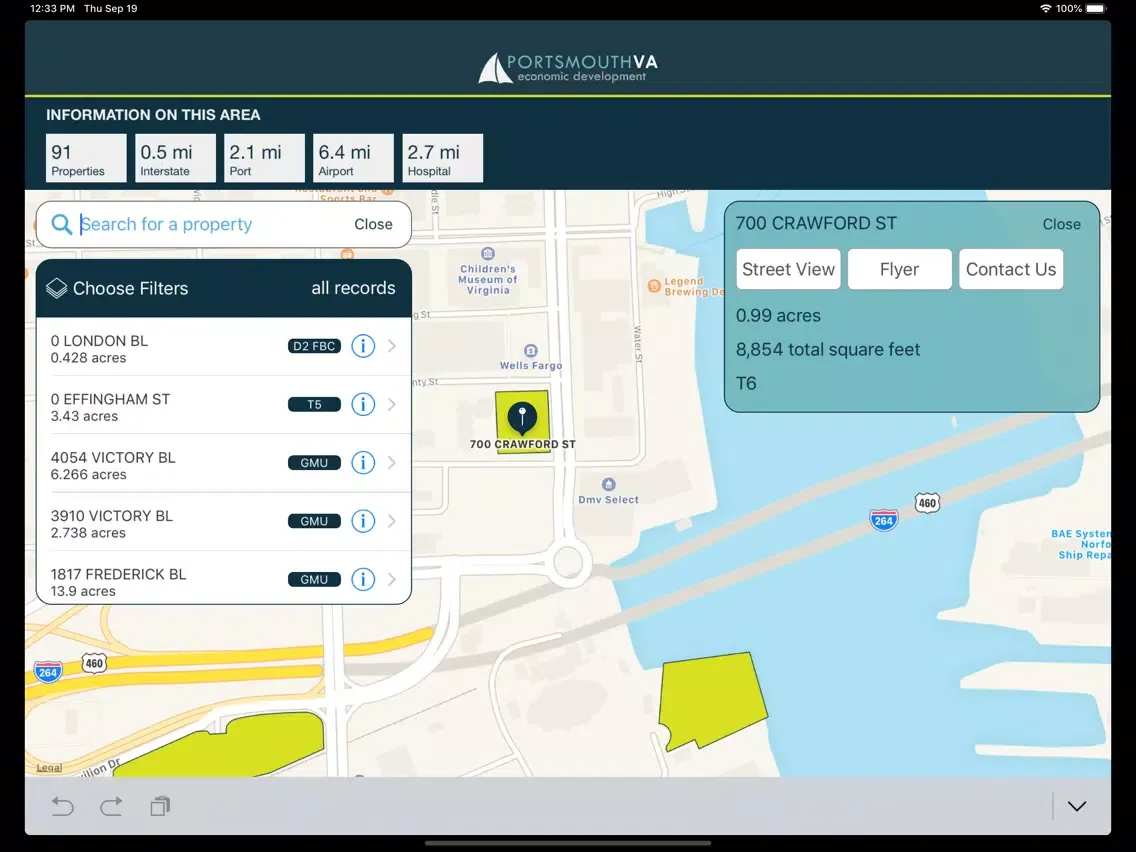Image resolution: width=1136 pixels, height=852 pixels.
Task: Click the I-264 shield on the bridge
Action: [x=883, y=519]
